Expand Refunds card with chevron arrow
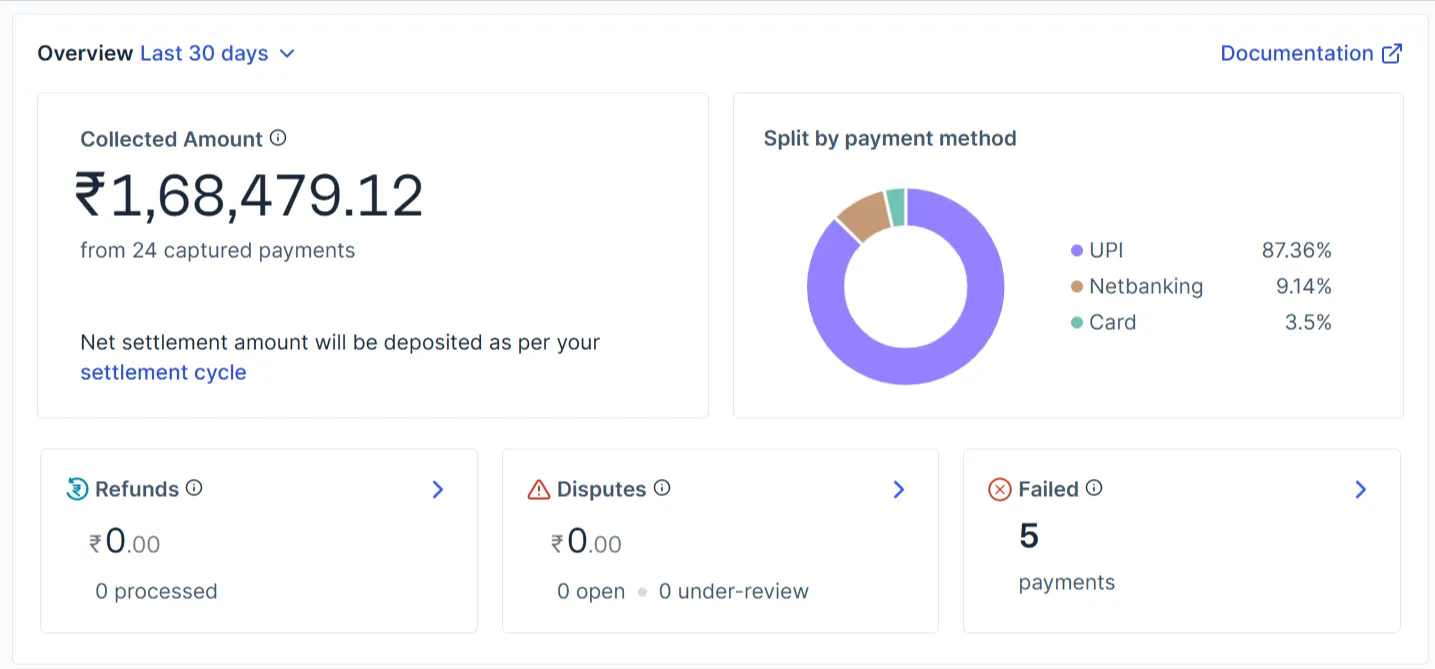 click(437, 489)
